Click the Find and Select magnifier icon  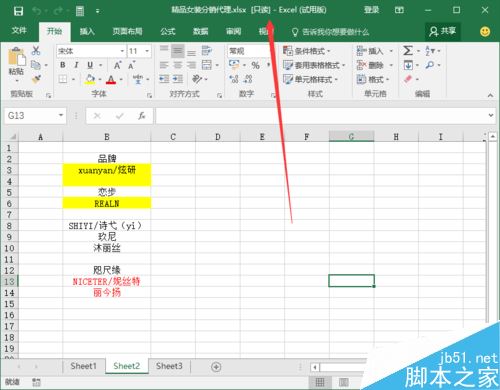(x=430, y=65)
